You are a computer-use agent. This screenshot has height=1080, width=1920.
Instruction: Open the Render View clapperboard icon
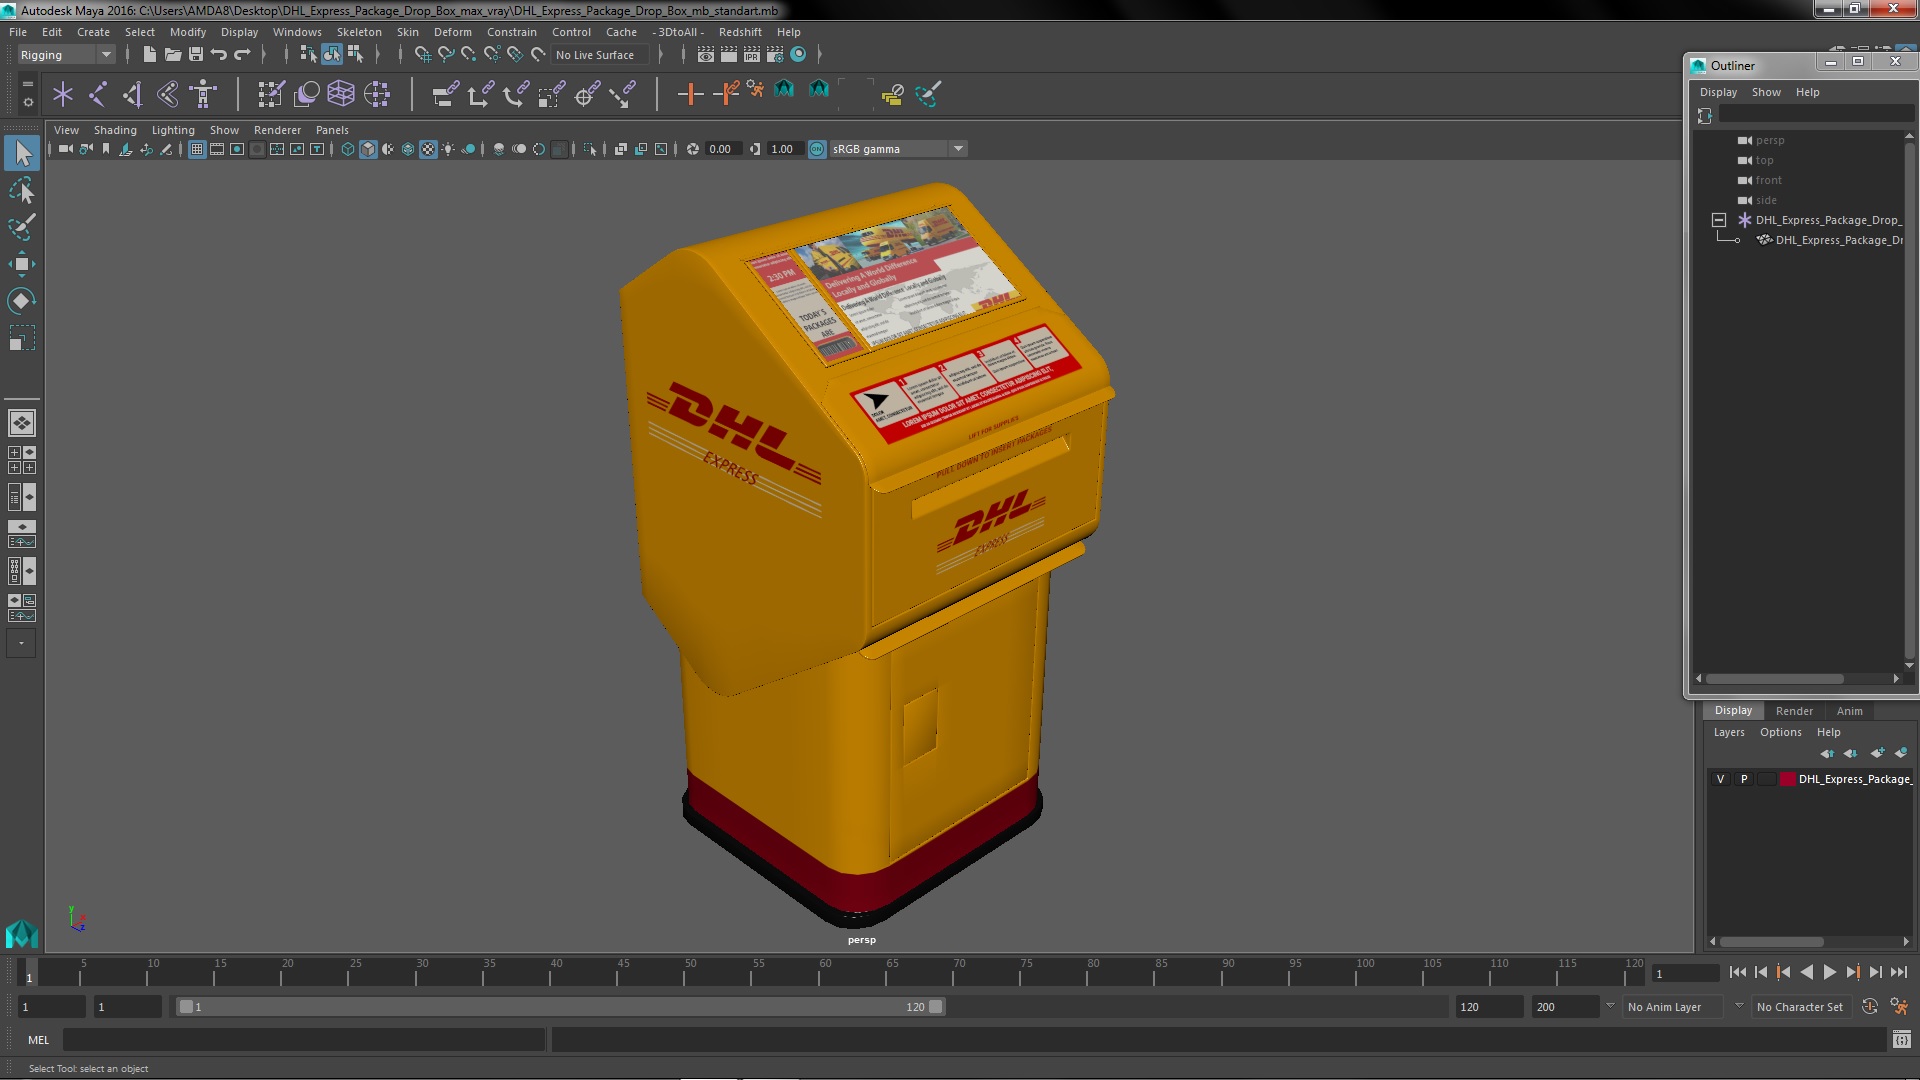coord(706,55)
